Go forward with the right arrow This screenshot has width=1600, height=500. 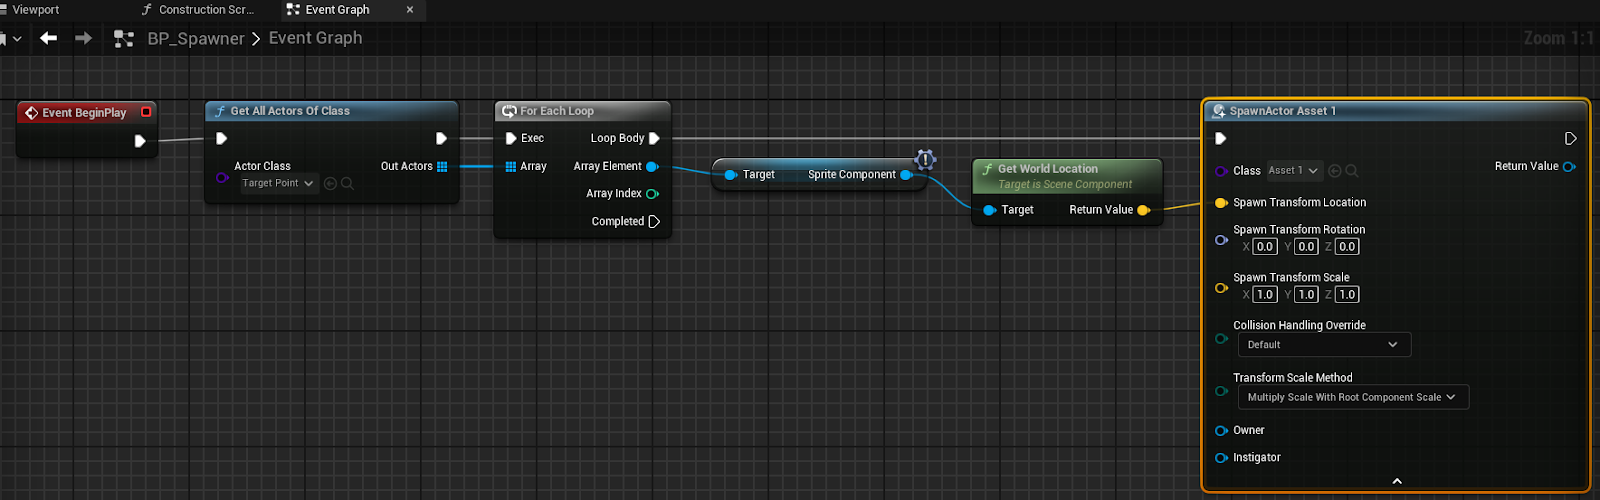pyautogui.click(x=83, y=38)
